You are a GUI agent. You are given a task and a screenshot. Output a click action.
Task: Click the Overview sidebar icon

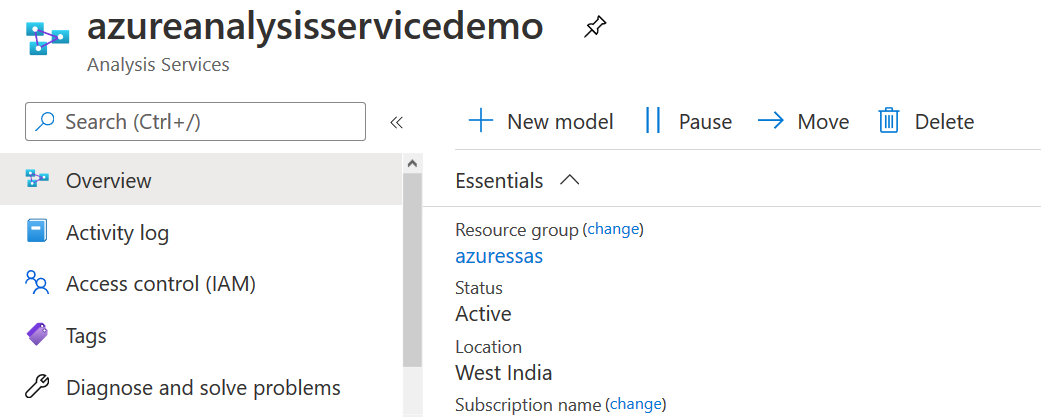(x=37, y=180)
